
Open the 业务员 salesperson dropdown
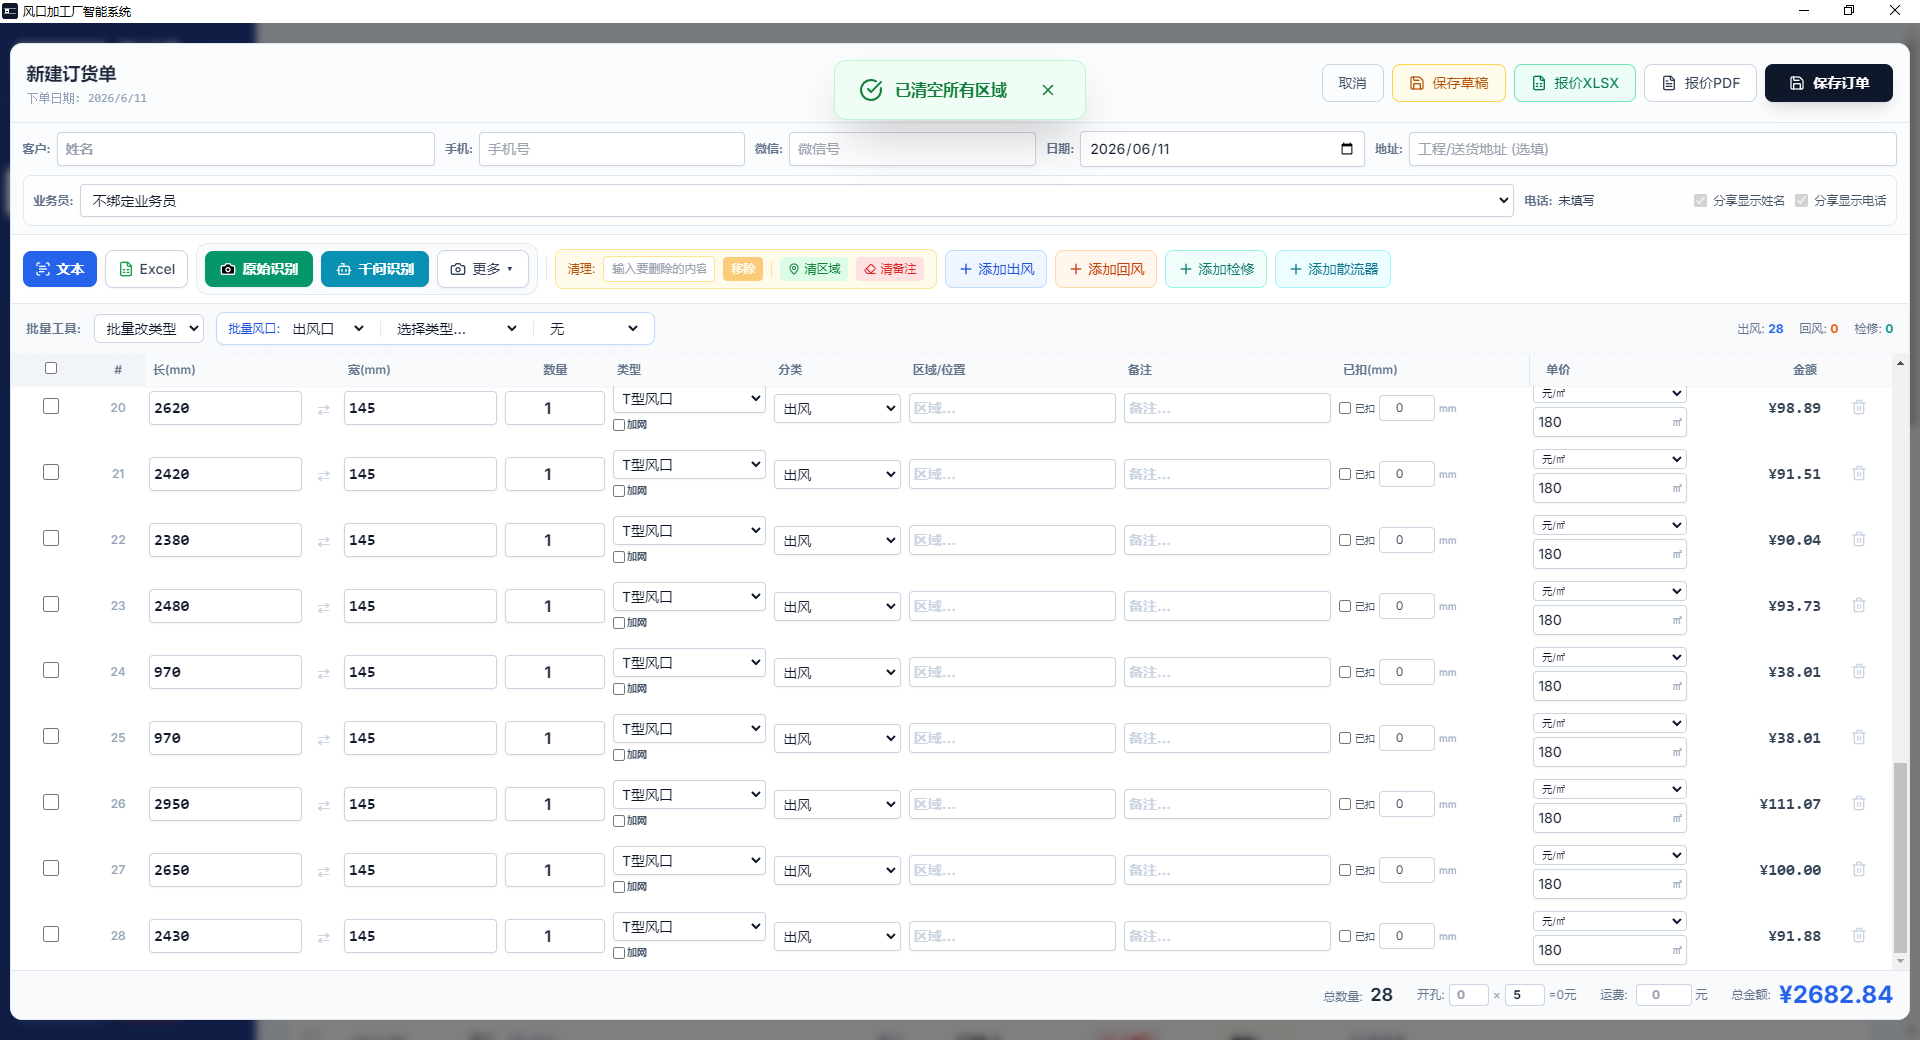pyautogui.click(x=797, y=200)
